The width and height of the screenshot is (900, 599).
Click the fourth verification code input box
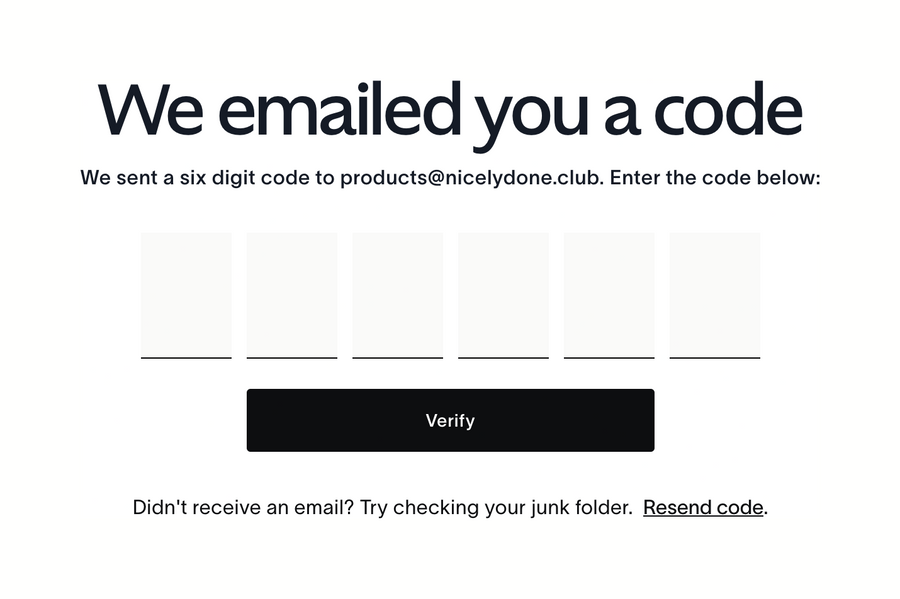[503, 295]
